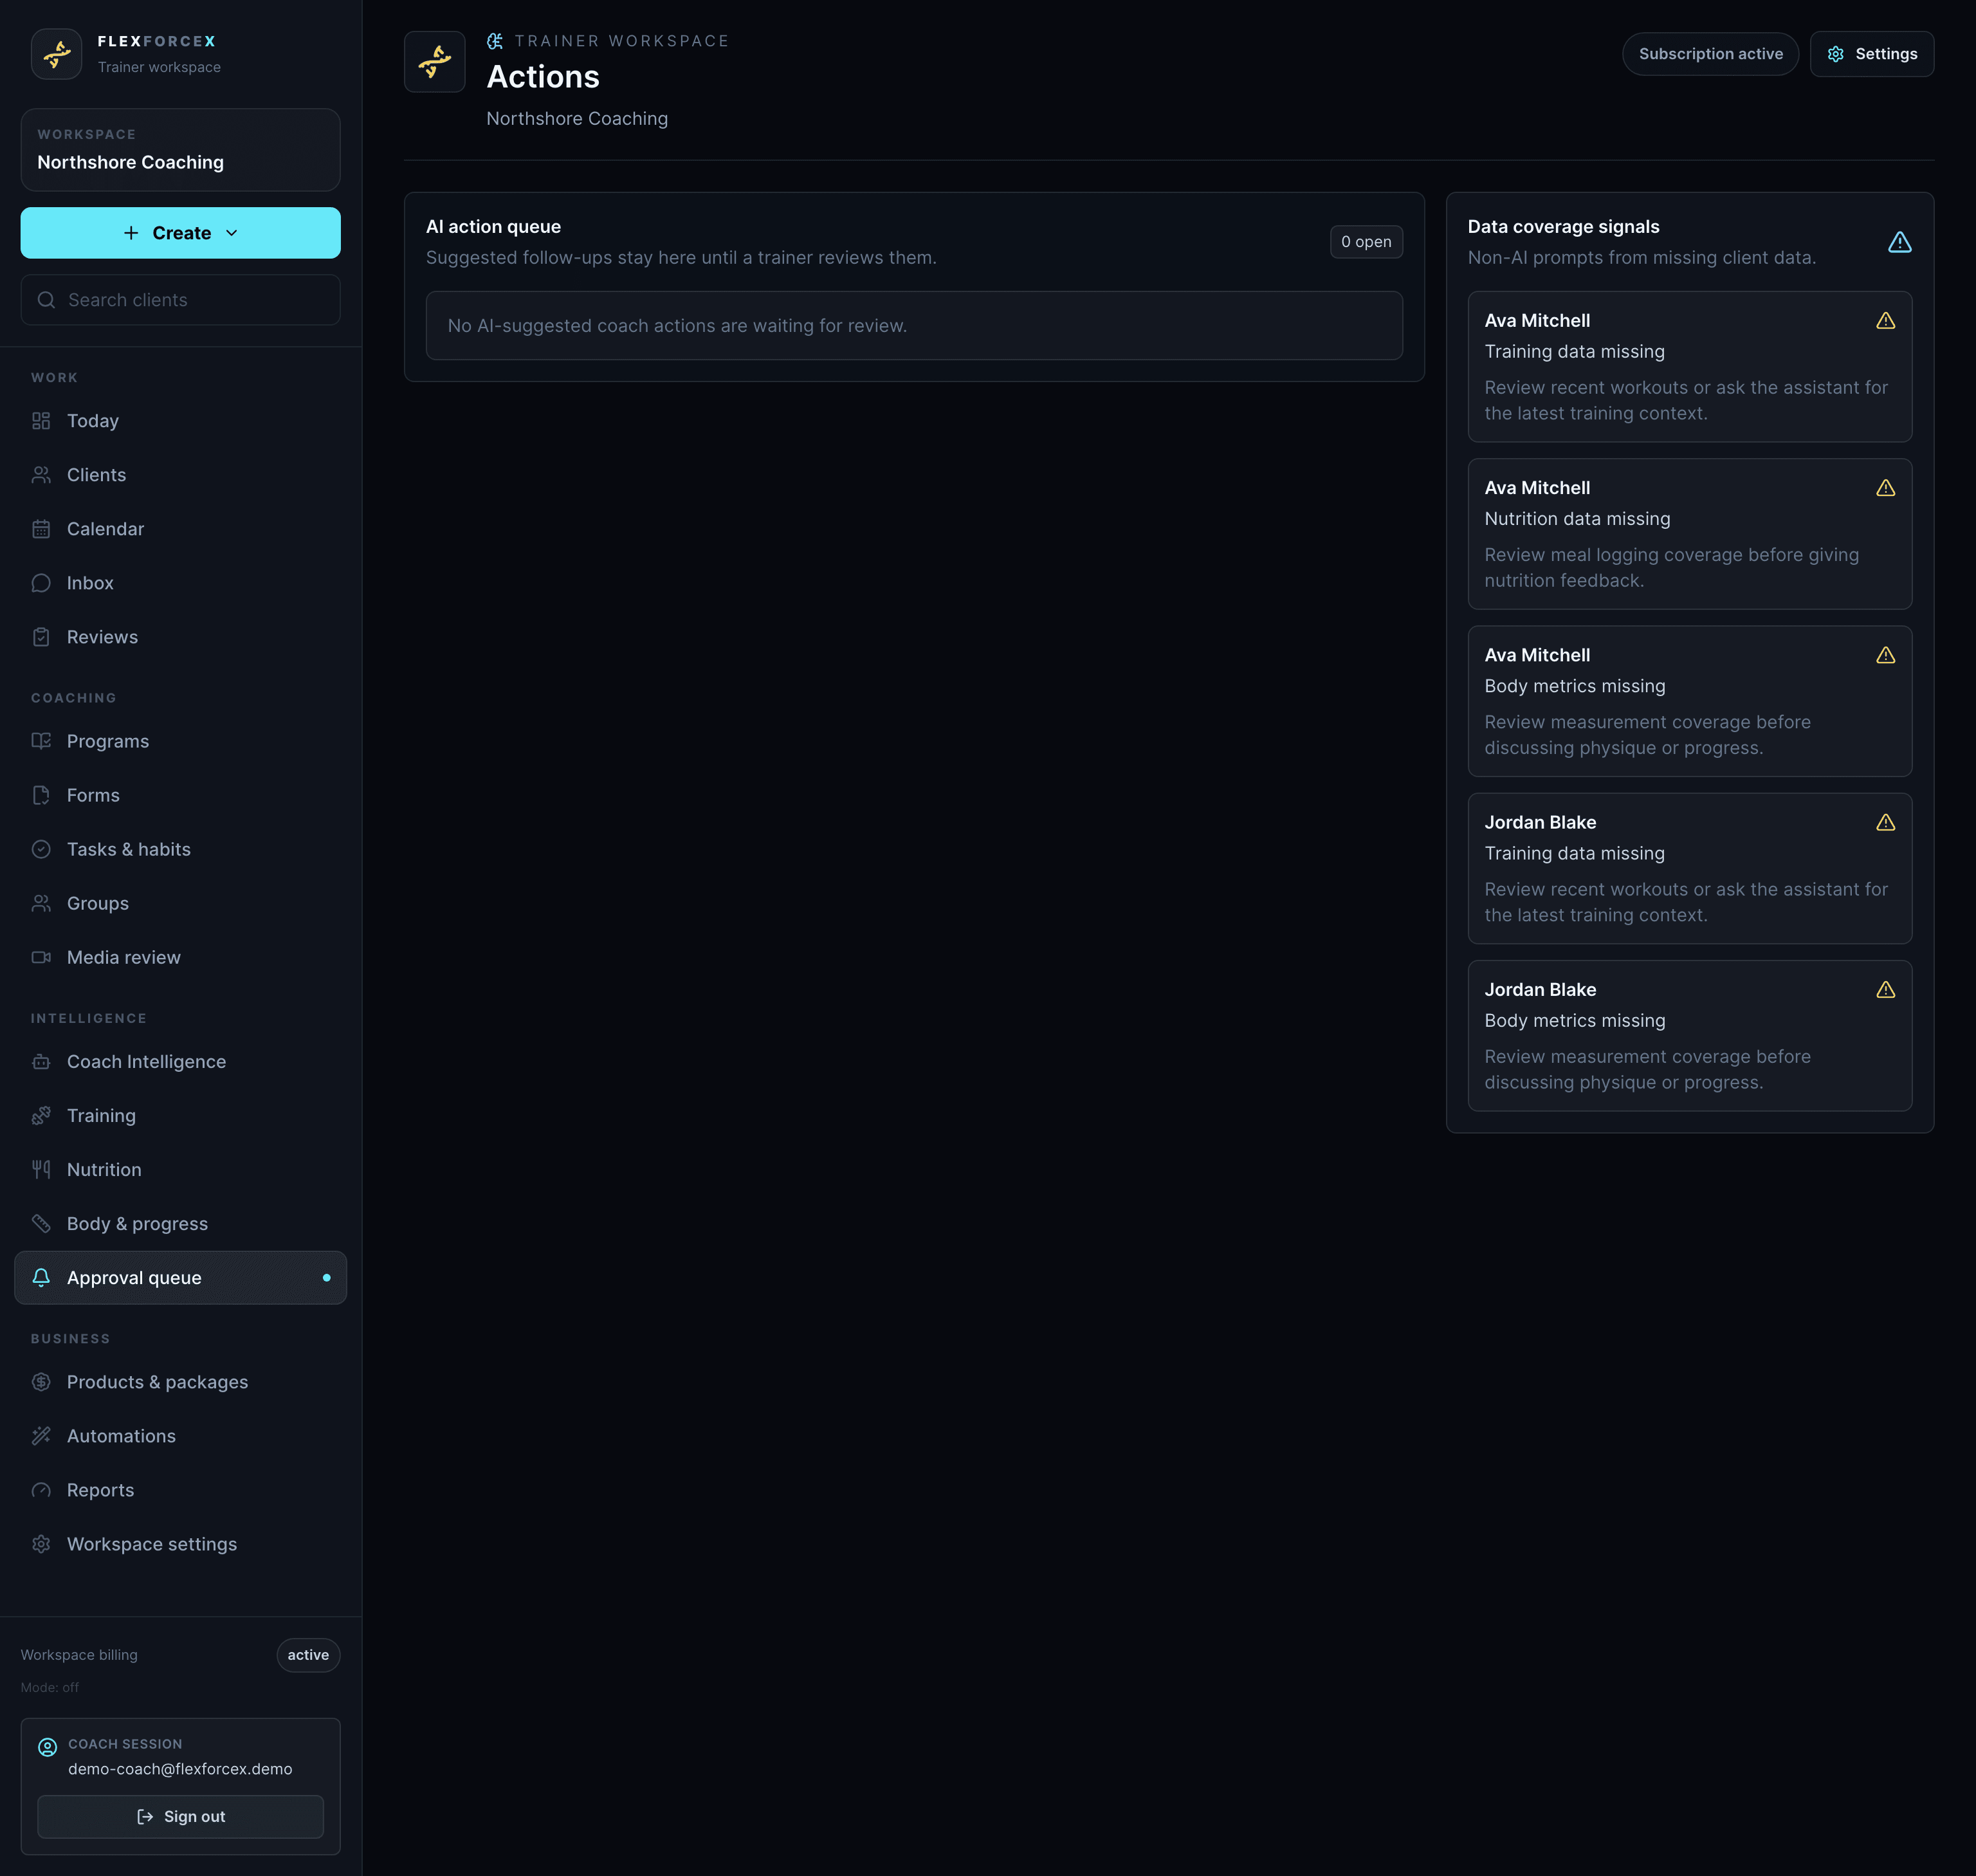Viewport: 1976px width, 1876px height.
Task: Open the Programs page
Action: coord(180,741)
